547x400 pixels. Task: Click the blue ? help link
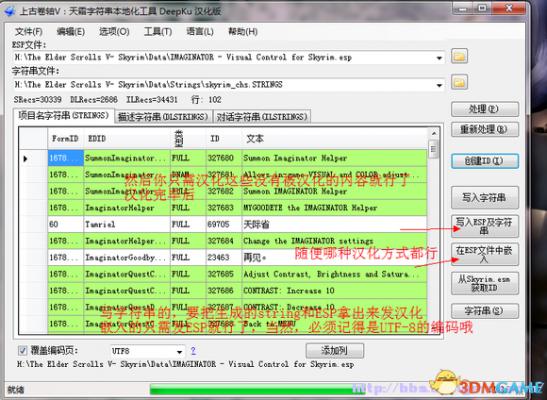193,351
